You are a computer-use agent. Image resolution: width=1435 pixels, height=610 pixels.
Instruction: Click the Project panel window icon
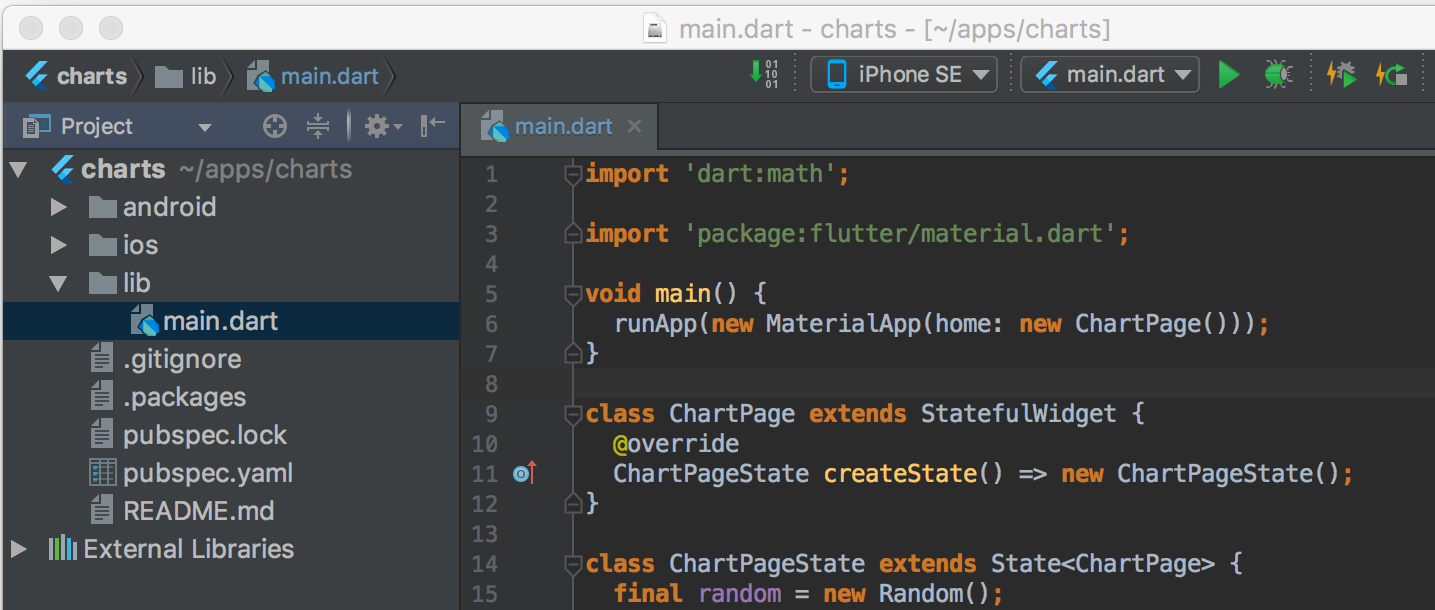click(36, 126)
